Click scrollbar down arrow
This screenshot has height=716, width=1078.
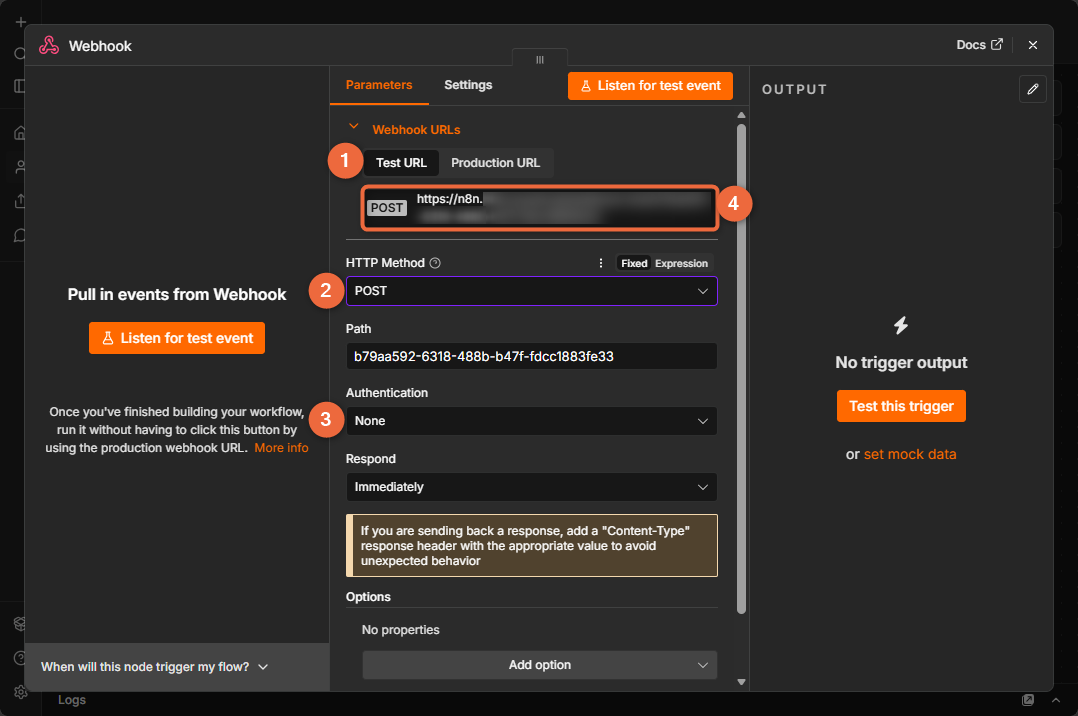coord(741,682)
